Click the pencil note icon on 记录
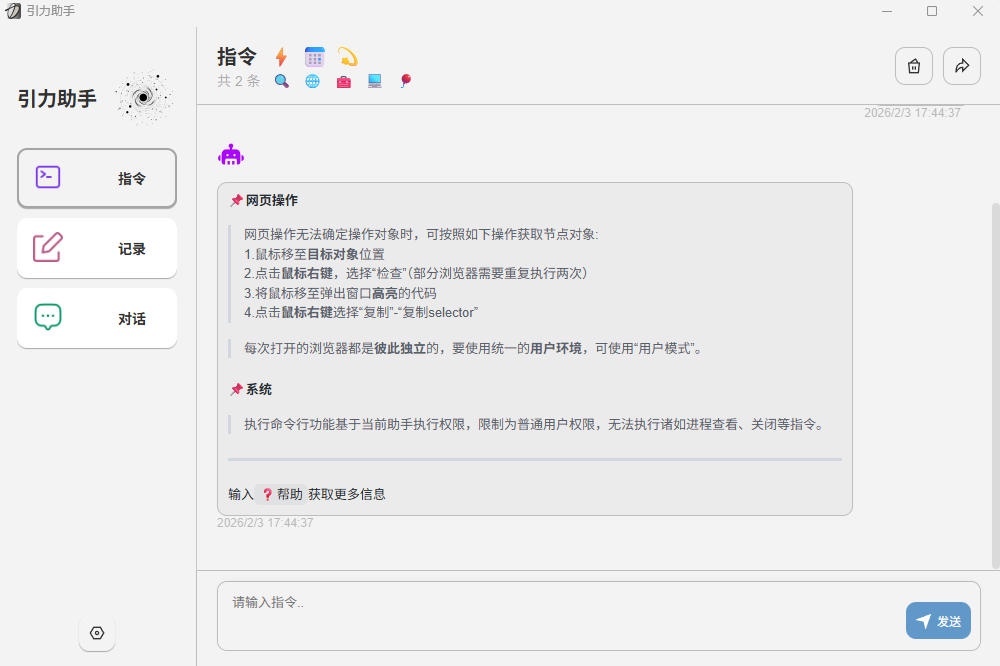This screenshot has width=1000, height=666. click(48, 248)
